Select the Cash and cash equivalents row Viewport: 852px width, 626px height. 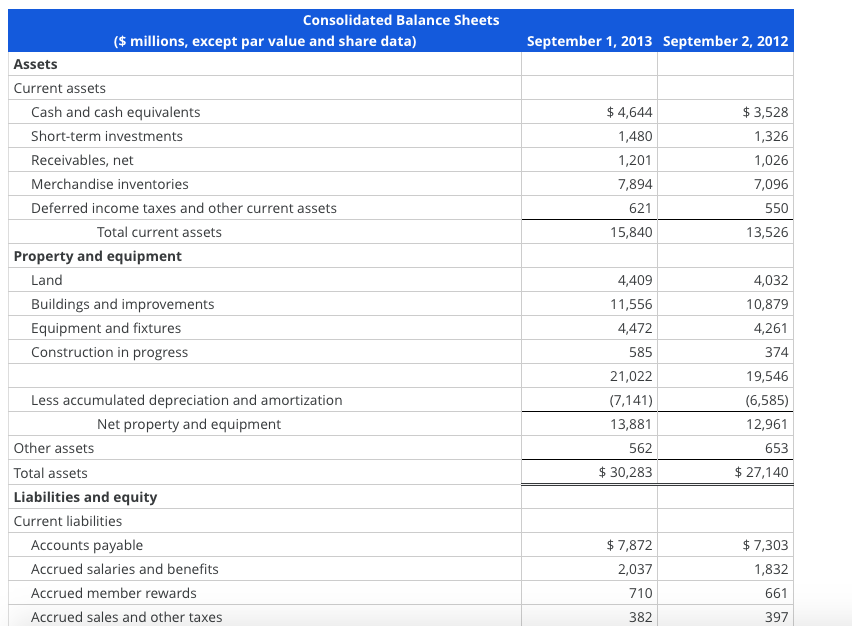116,112
